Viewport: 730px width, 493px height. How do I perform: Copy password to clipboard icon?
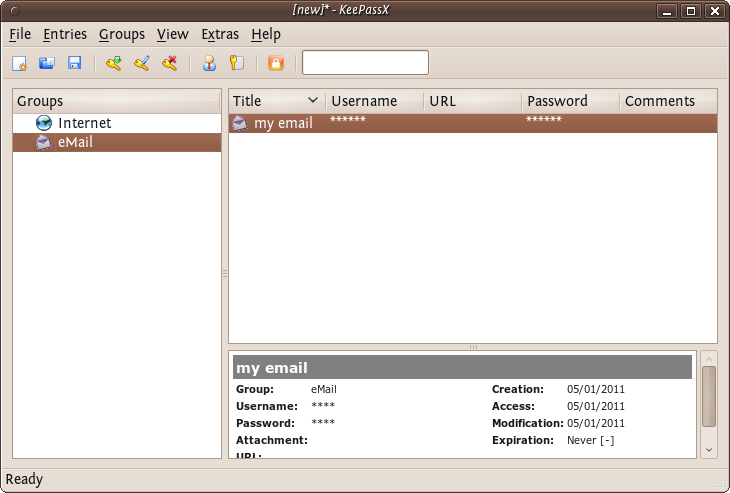coord(236,63)
